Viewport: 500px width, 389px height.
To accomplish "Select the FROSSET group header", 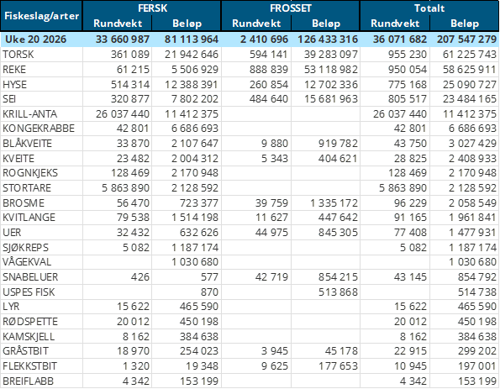I will pyautogui.click(x=290, y=8).
